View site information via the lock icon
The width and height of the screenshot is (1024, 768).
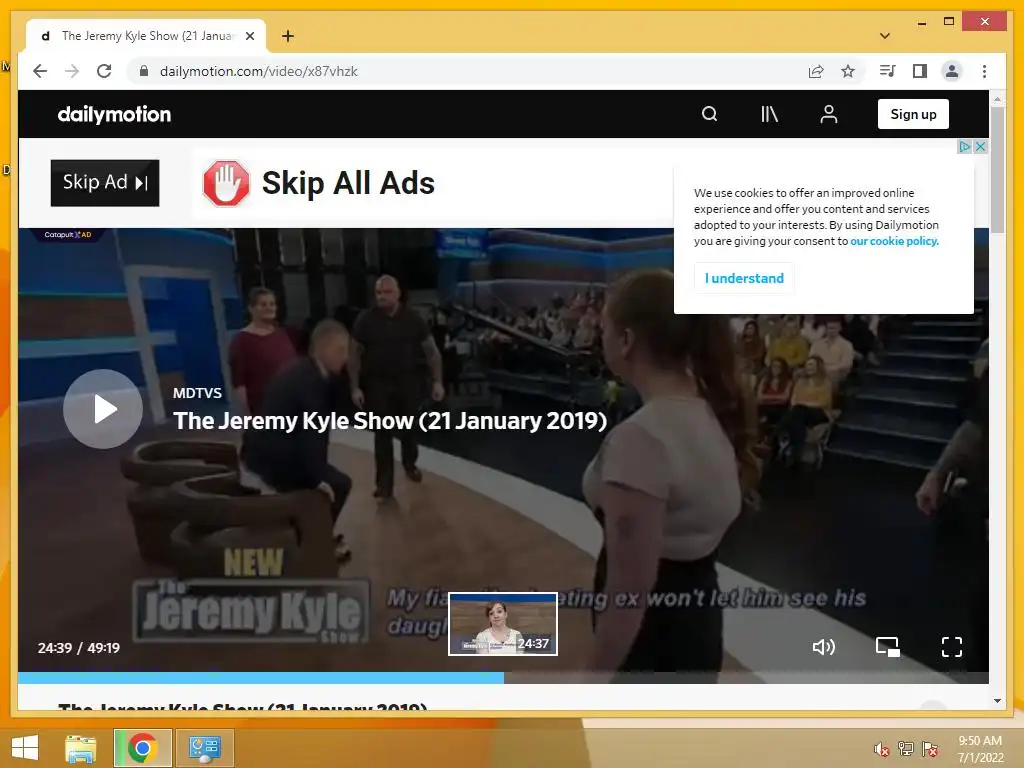[x=144, y=71]
